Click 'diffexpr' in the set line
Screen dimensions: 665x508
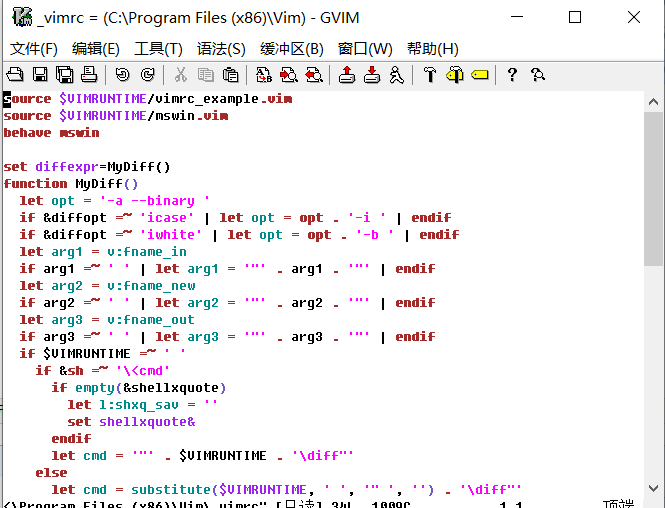[67, 167]
